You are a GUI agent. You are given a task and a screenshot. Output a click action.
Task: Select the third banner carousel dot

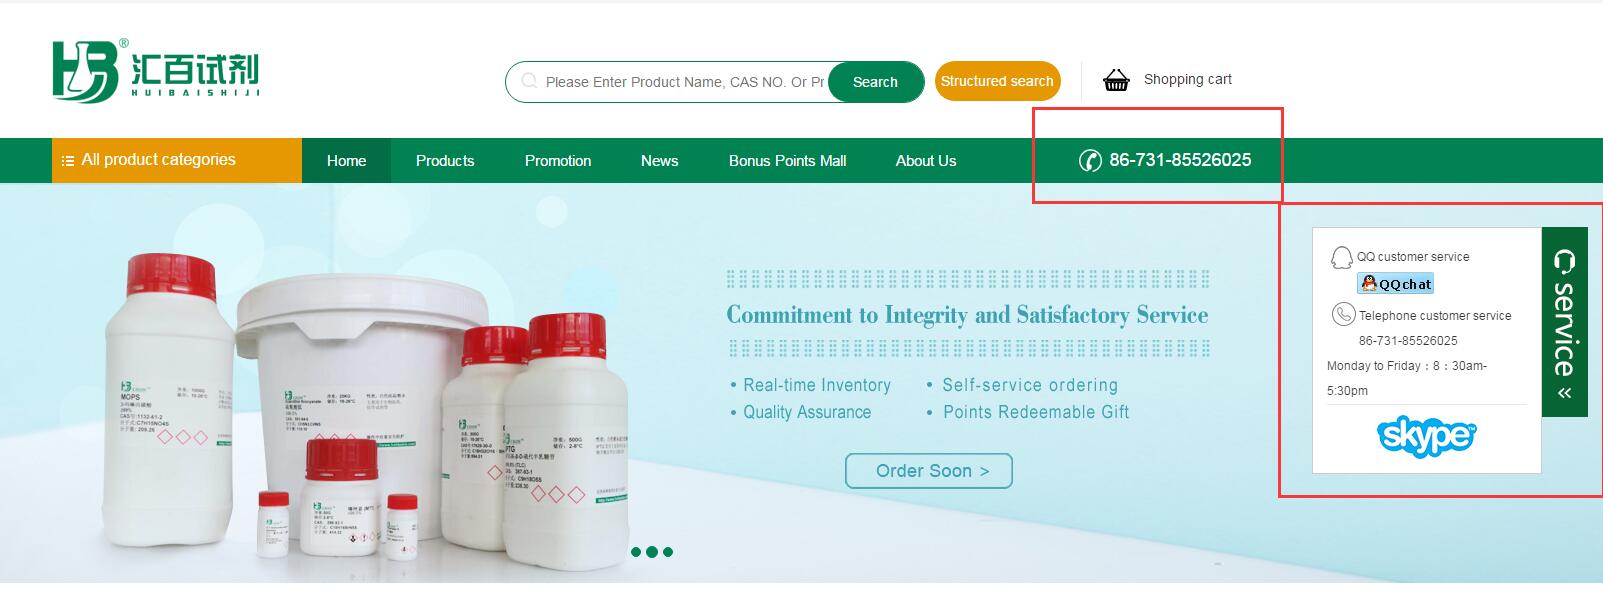668,552
